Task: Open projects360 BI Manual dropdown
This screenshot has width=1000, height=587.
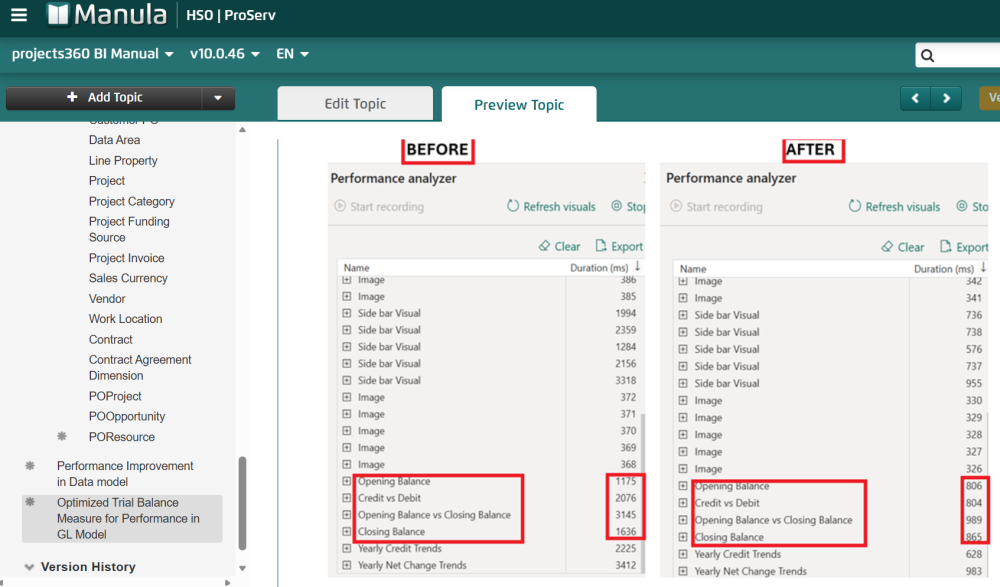Action: [x=92, y=54]
